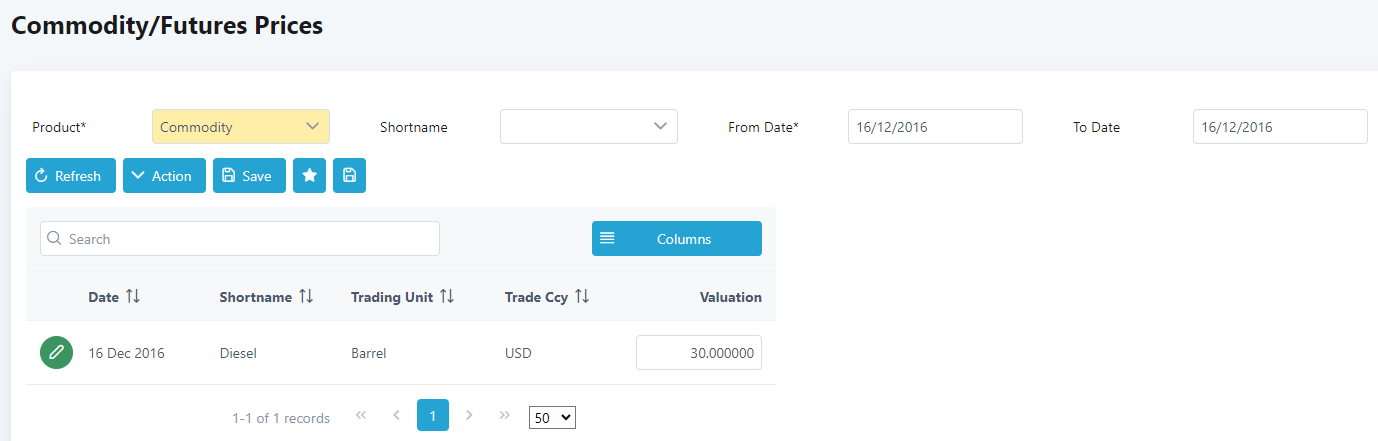Open the Columns chooser button
Image resolution: width=1378 pixels, height=441 pixels.
coord(677,239)
